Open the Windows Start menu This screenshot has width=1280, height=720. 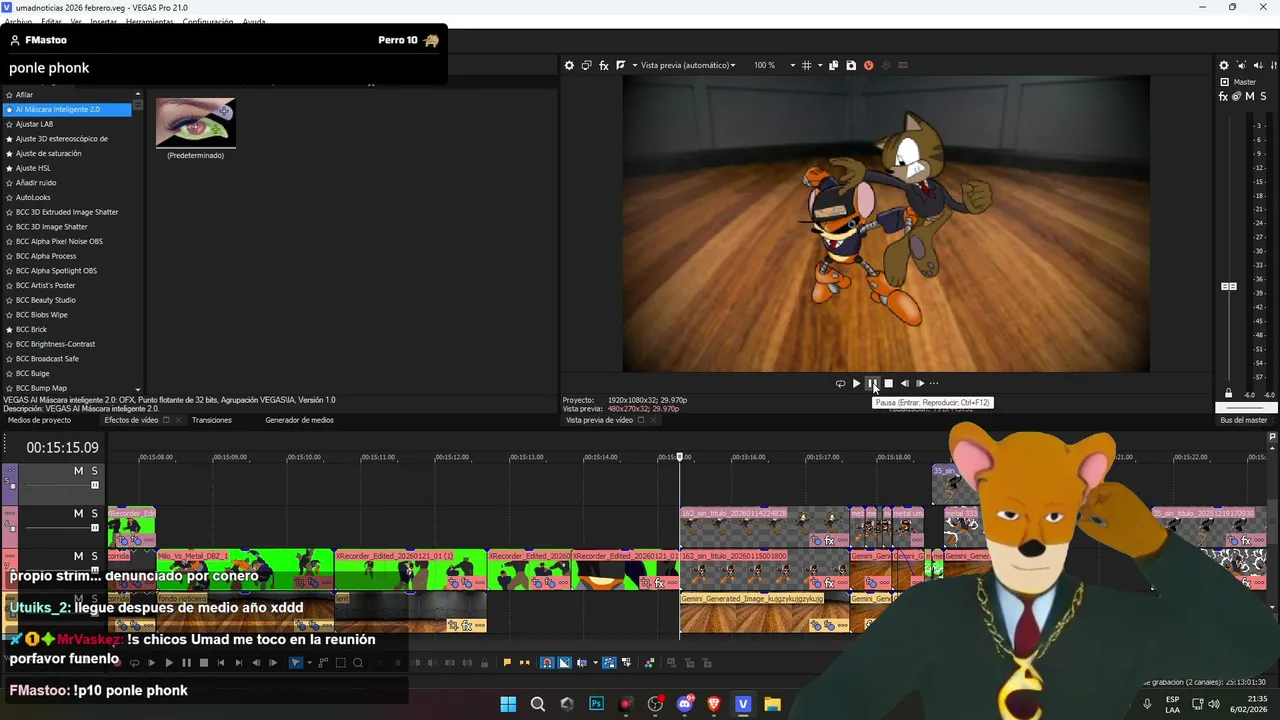[x=508, y=704]
